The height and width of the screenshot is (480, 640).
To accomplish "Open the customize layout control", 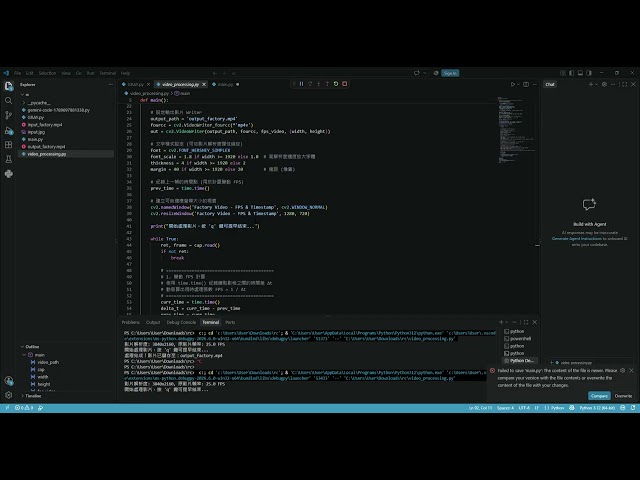I will (x=563, y=73).
